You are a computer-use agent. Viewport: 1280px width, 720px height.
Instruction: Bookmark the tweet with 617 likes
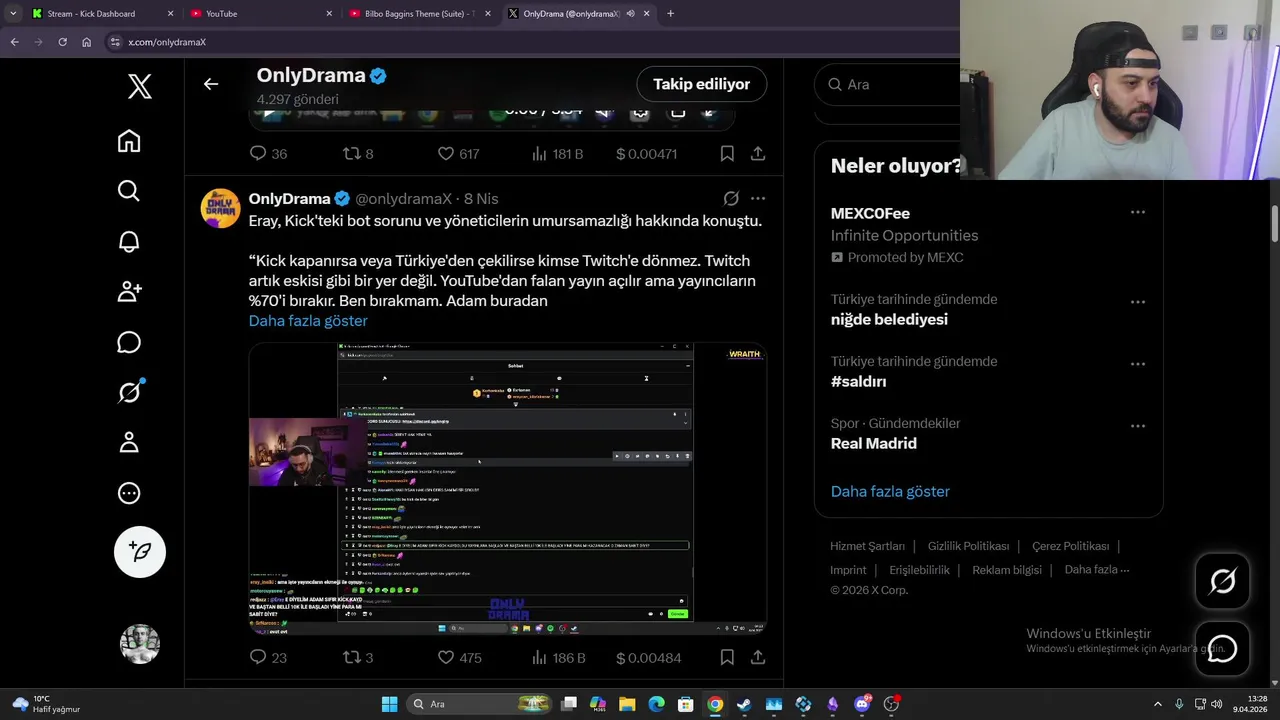[x=727, y=154]
